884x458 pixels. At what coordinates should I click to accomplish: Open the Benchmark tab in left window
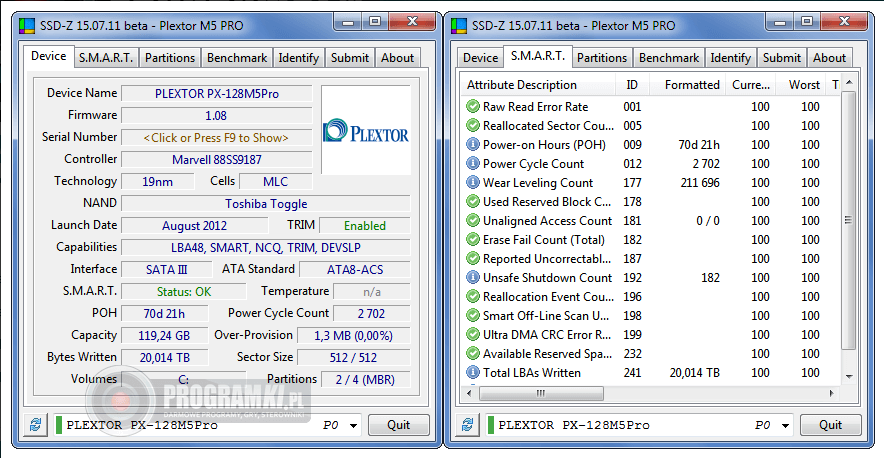coord(237,58)
